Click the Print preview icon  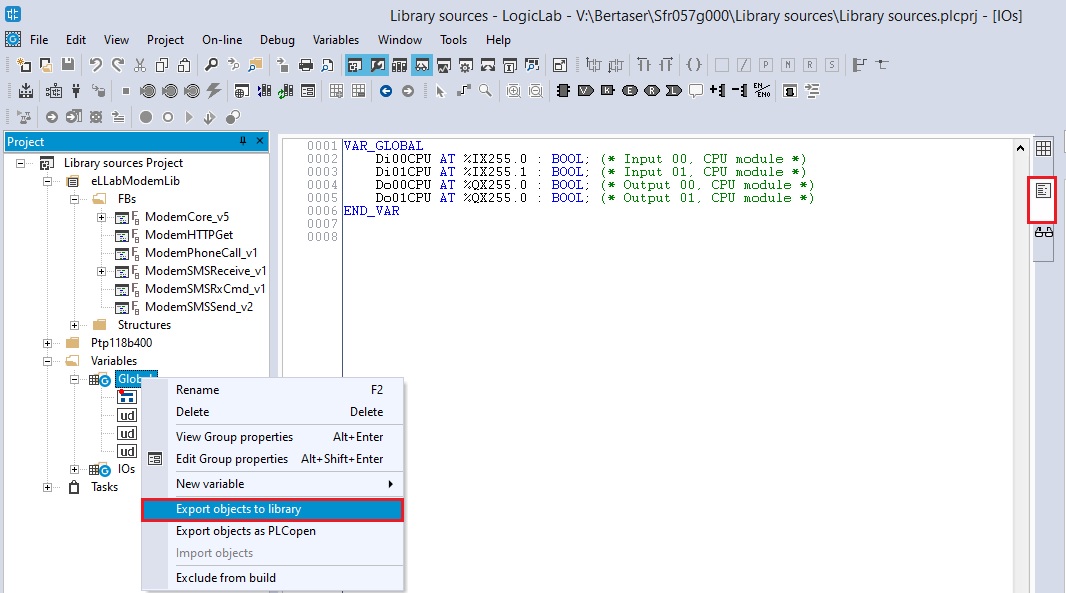pos(328,65)
